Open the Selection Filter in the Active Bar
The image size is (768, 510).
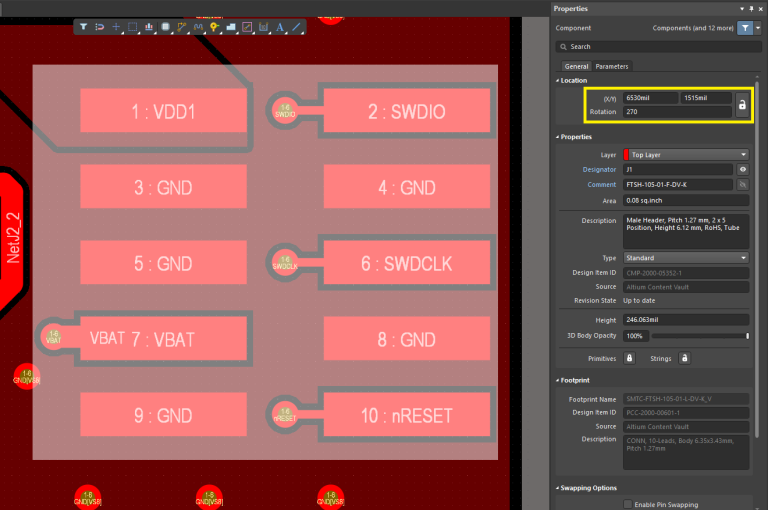point(83,27)
